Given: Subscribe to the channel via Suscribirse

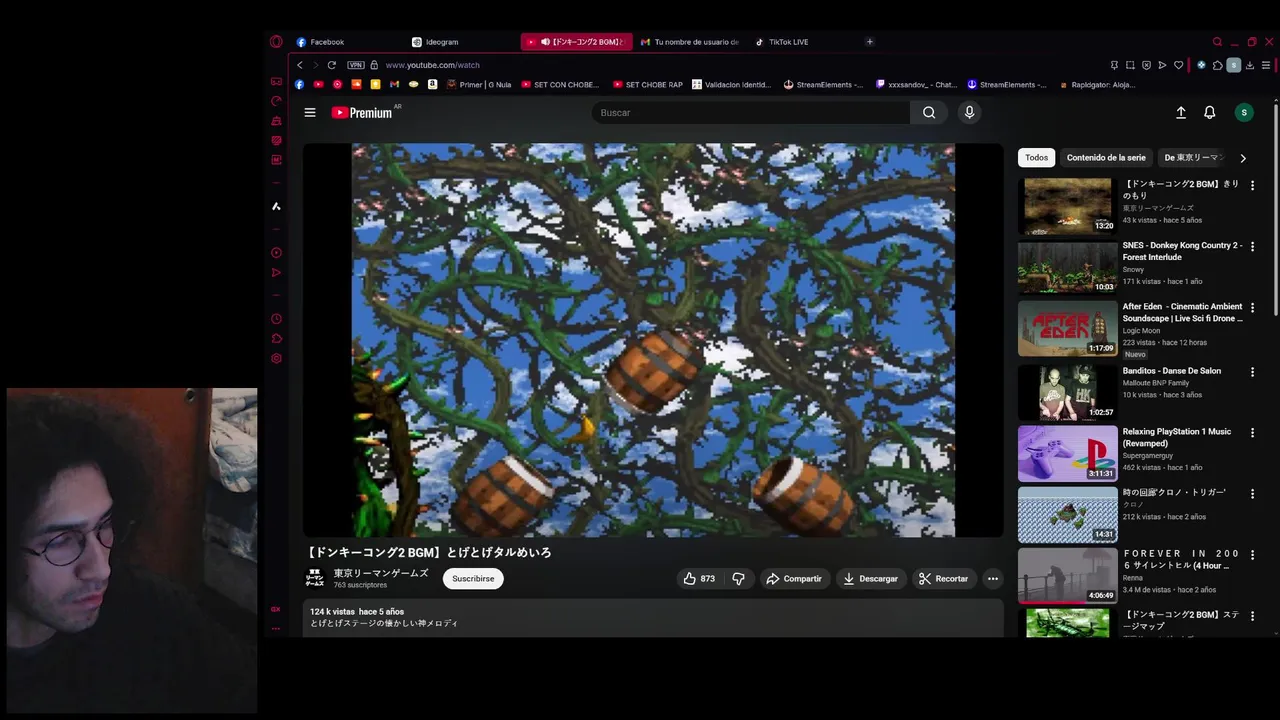Looking at the screenshot, I should click(x=473, y=578).
